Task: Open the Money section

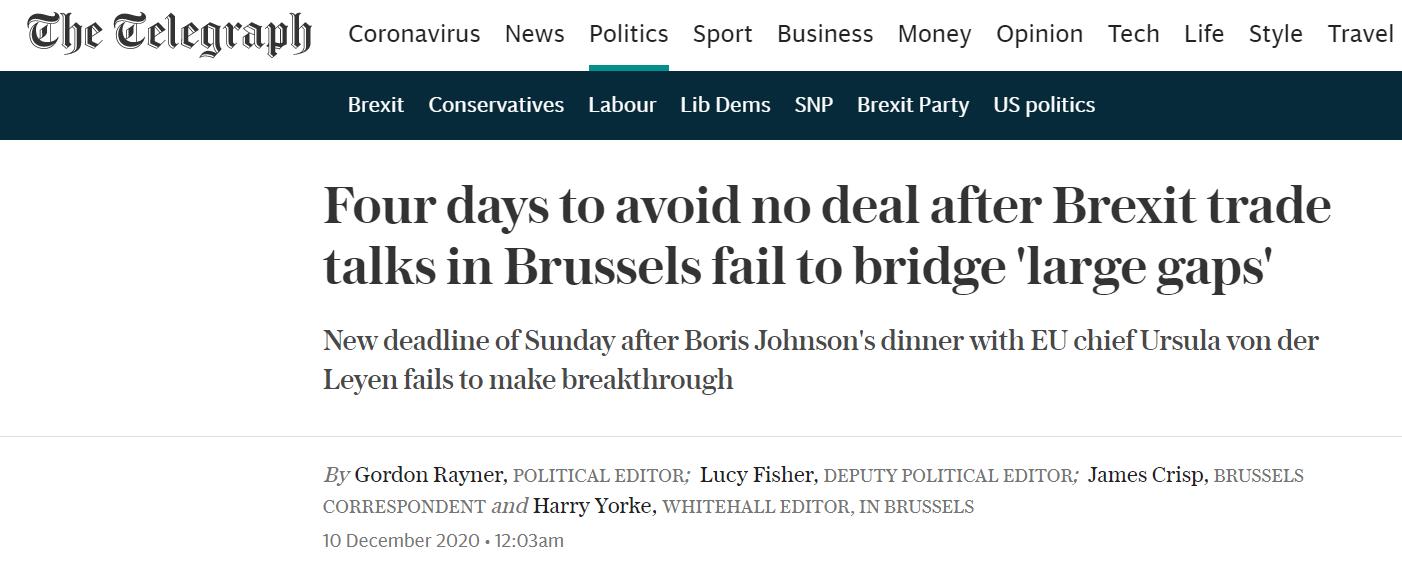Action: click(934, 34)
